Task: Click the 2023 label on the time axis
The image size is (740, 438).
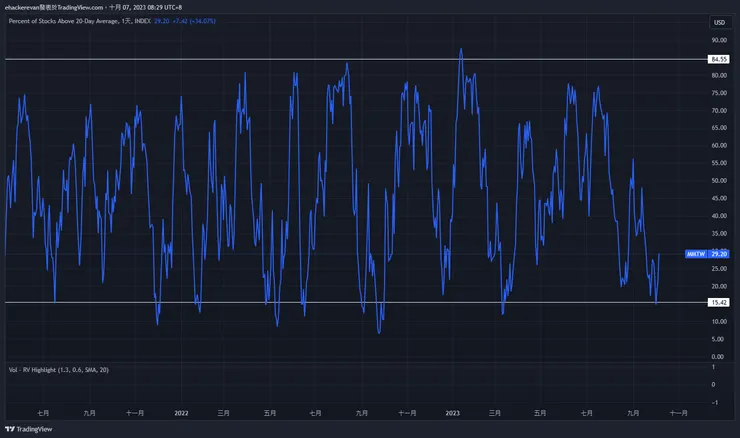Action: 452,413
